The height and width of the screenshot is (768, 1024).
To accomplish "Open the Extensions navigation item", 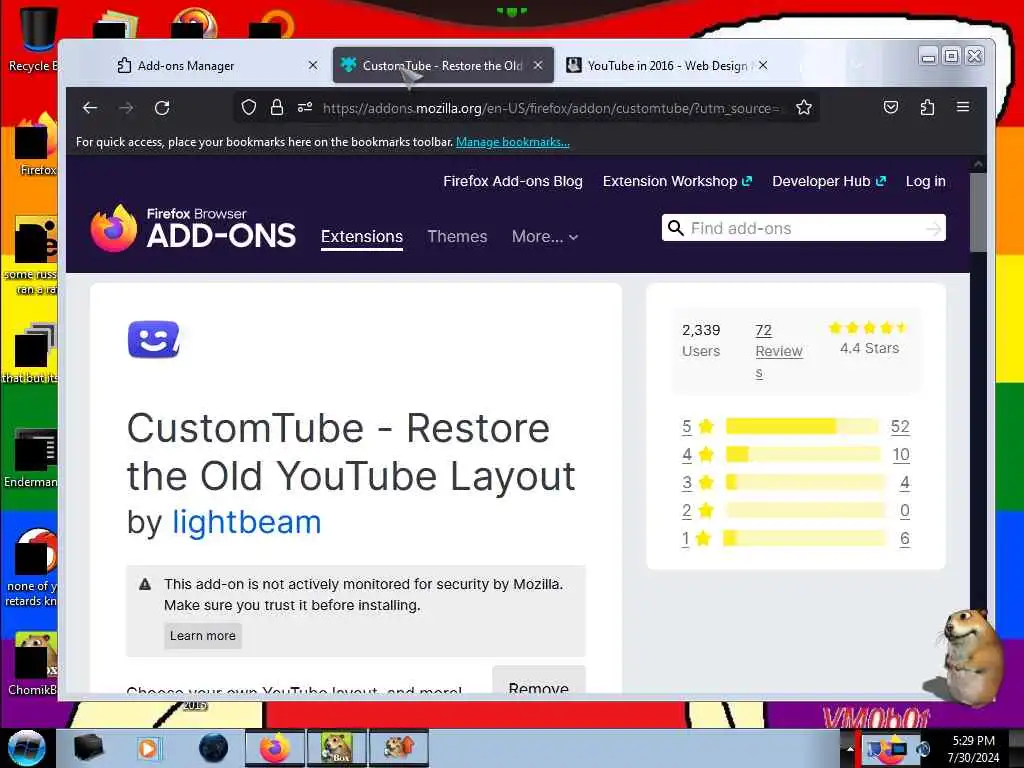I will tap(362, 236).
